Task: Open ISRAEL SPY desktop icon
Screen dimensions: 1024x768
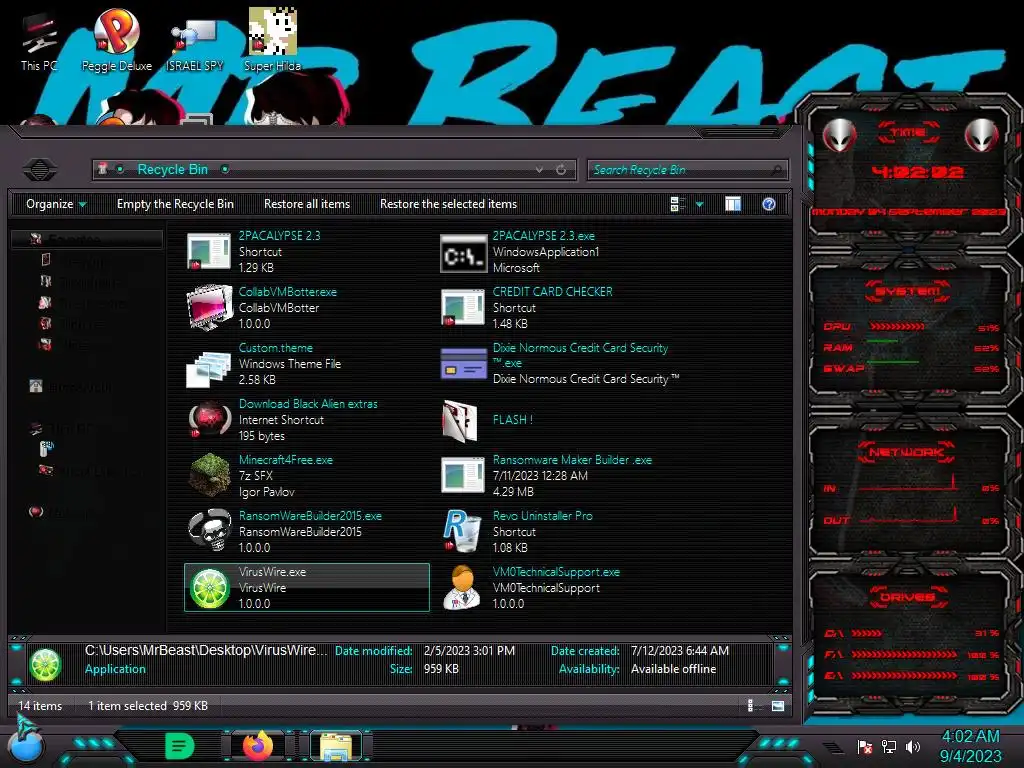Action: coord(194,44)
